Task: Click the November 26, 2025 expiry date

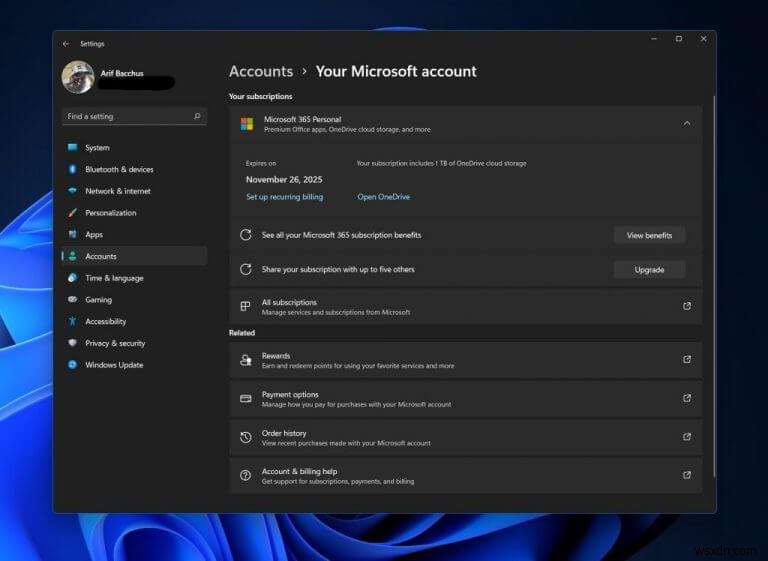Action: 284,179
